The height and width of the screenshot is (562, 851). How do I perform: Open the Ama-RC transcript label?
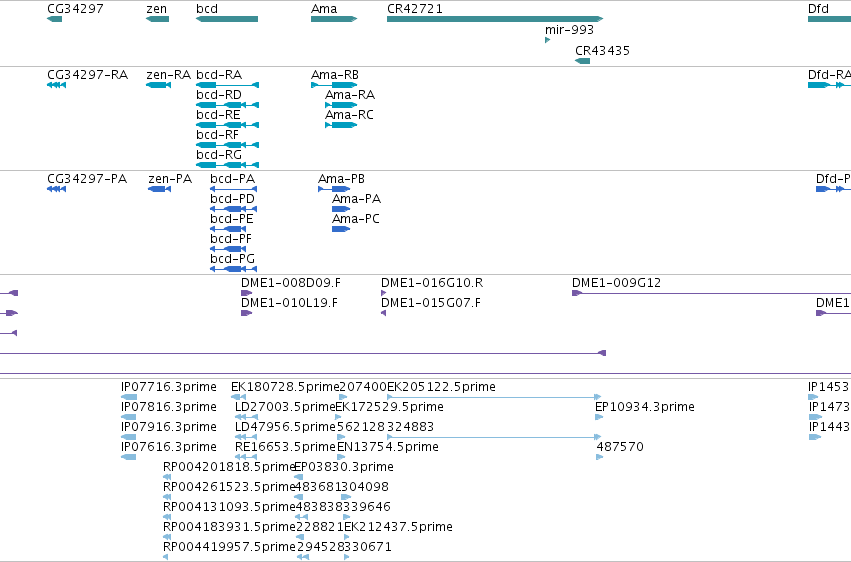[x=350, y=115]
